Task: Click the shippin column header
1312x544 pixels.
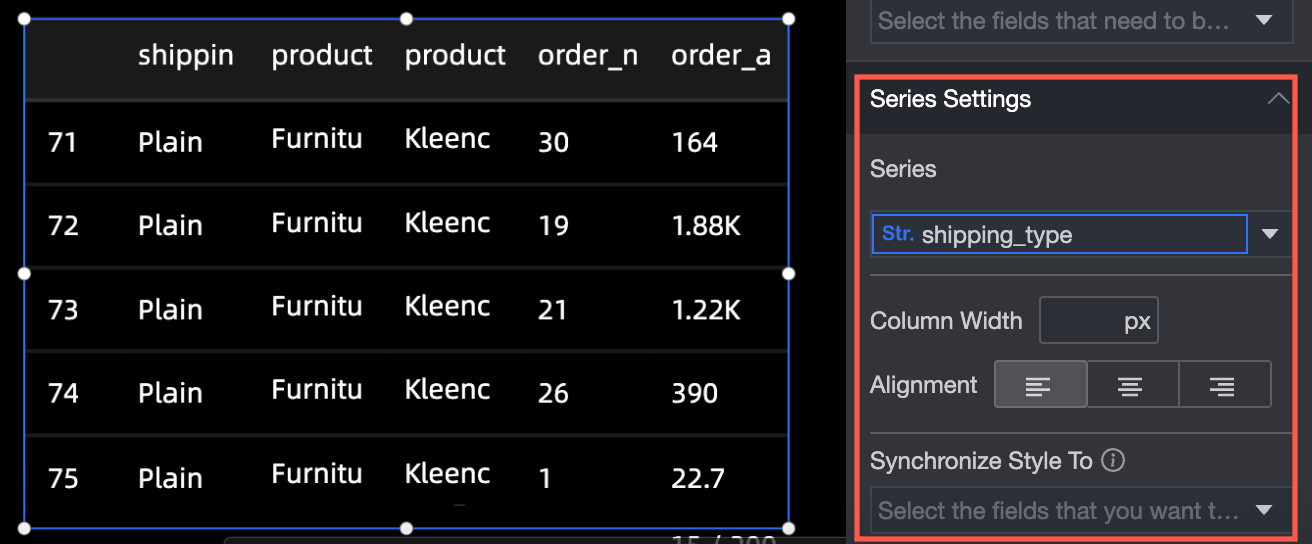Action: click(x=185, y=56)
